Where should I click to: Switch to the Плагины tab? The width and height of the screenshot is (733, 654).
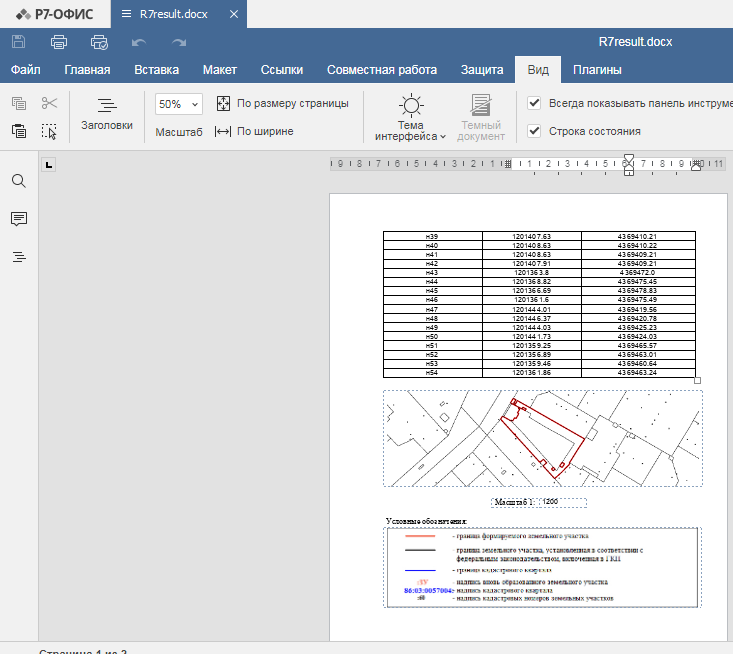coord(597,70)
